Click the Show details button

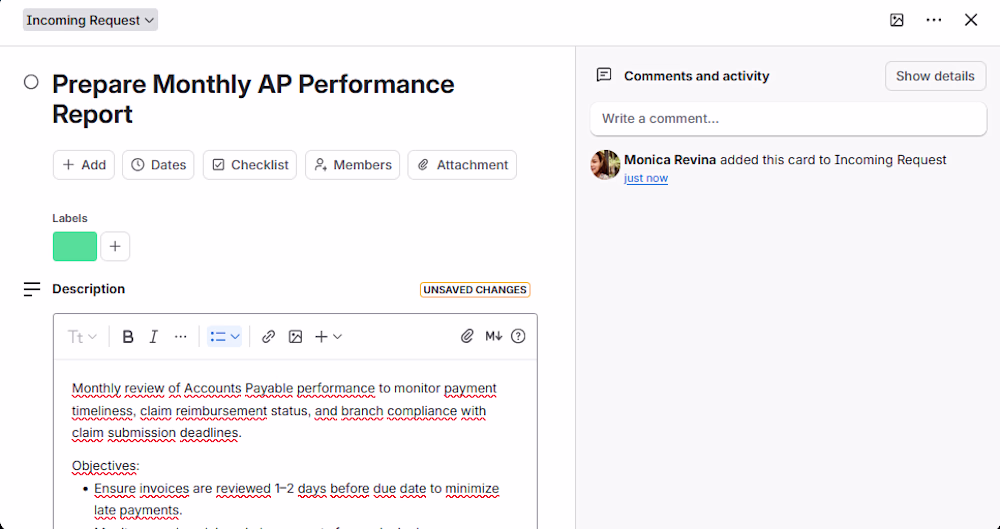pyautogui.click(x=935, y=76)
